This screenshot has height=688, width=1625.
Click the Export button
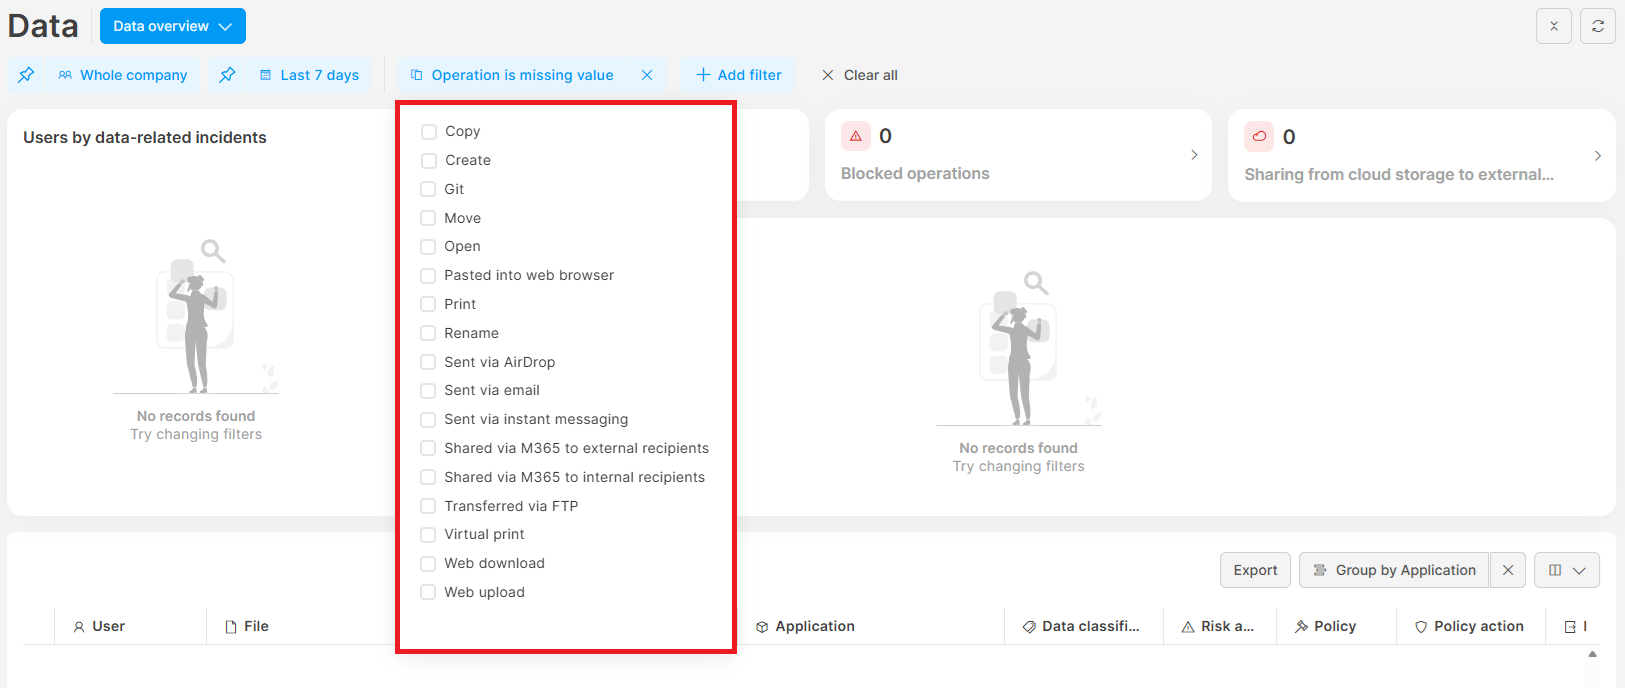(1254, 570)
